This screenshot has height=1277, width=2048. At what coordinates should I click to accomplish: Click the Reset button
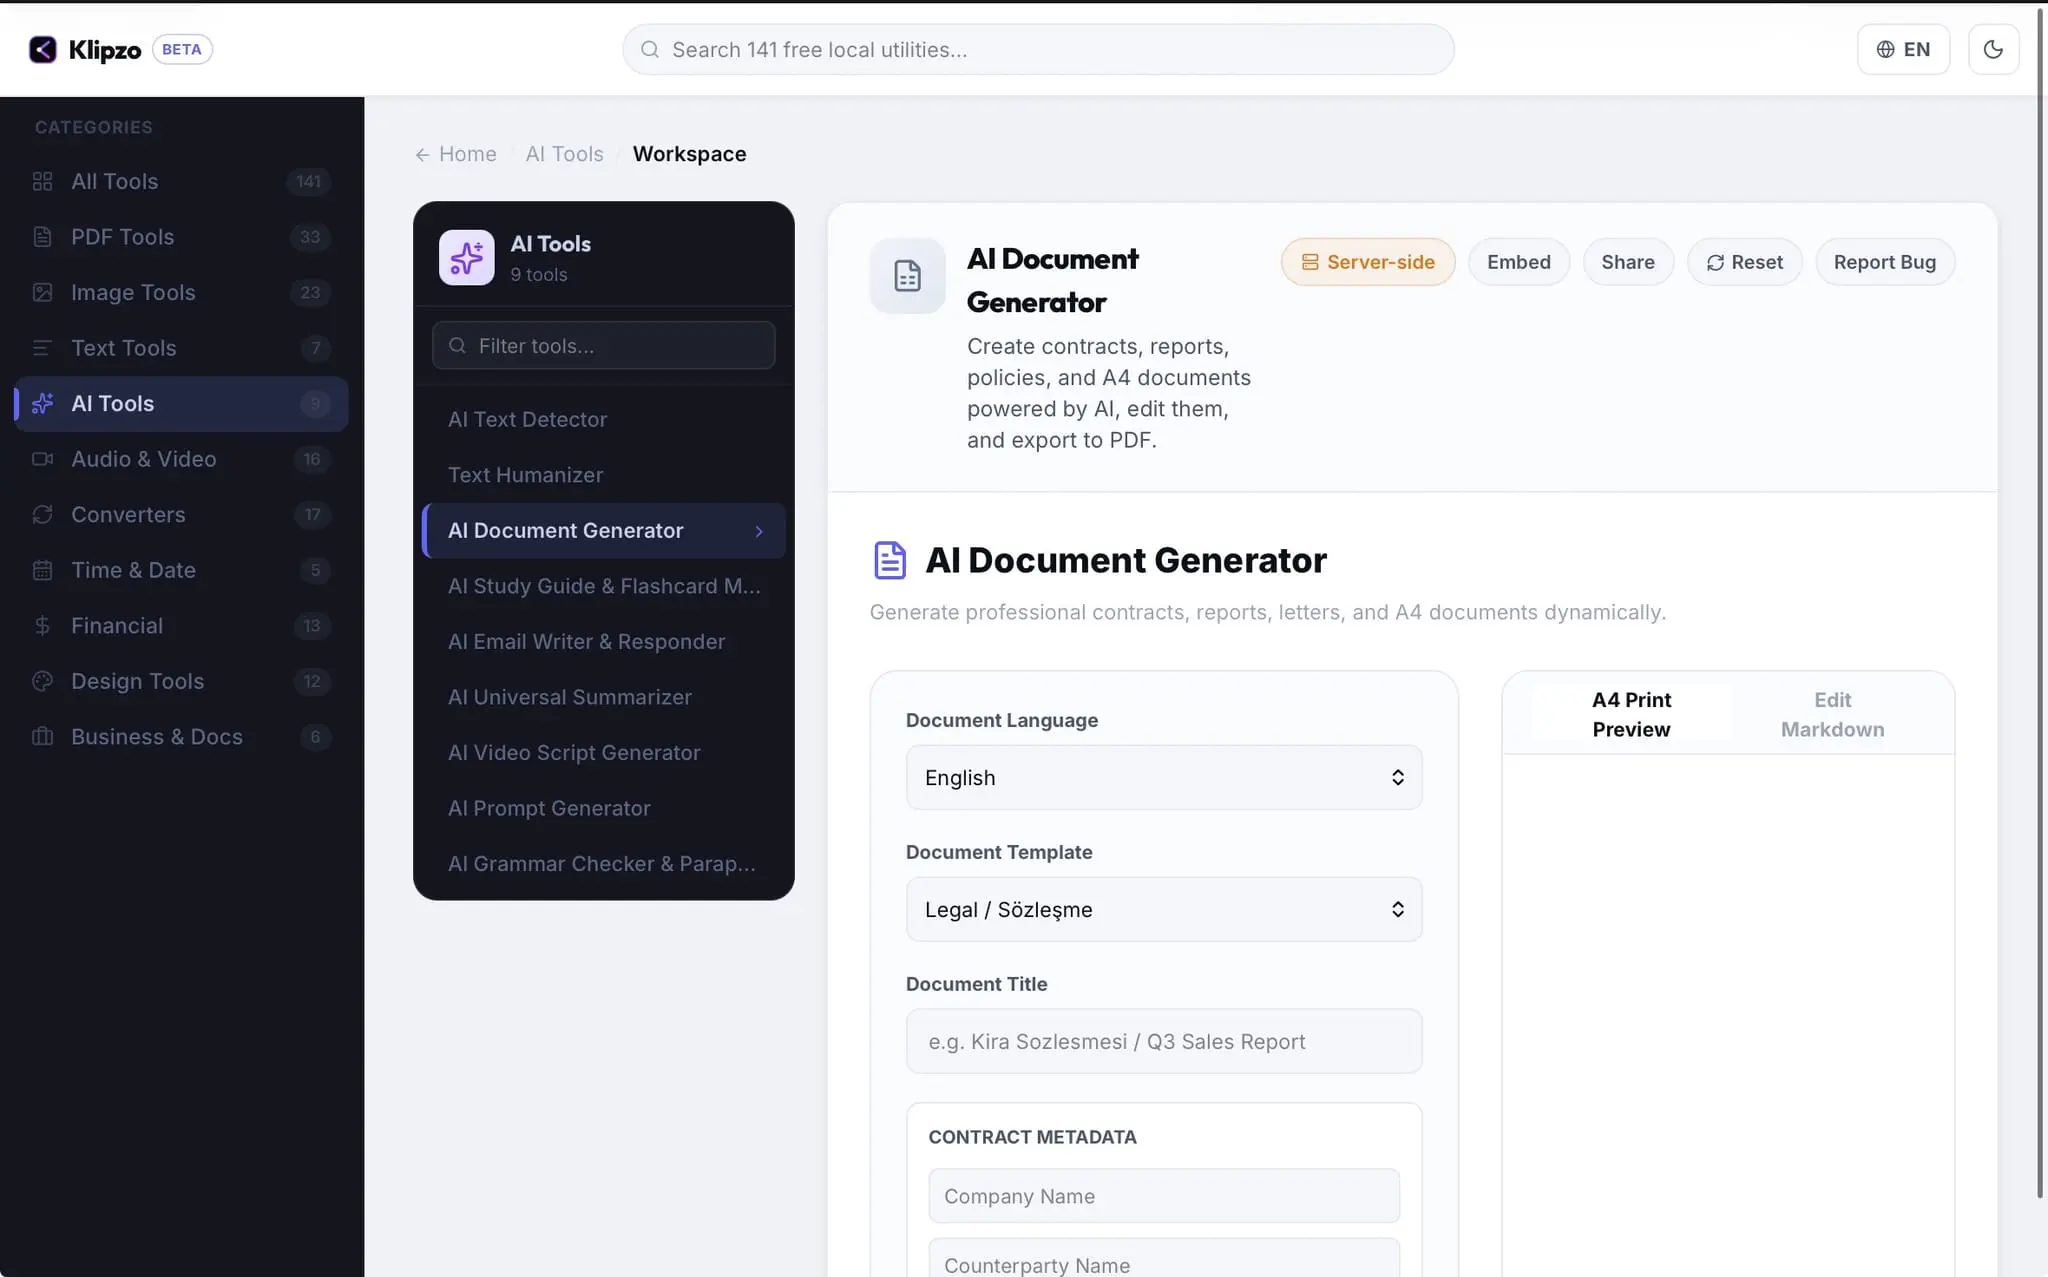(1744, 262)
